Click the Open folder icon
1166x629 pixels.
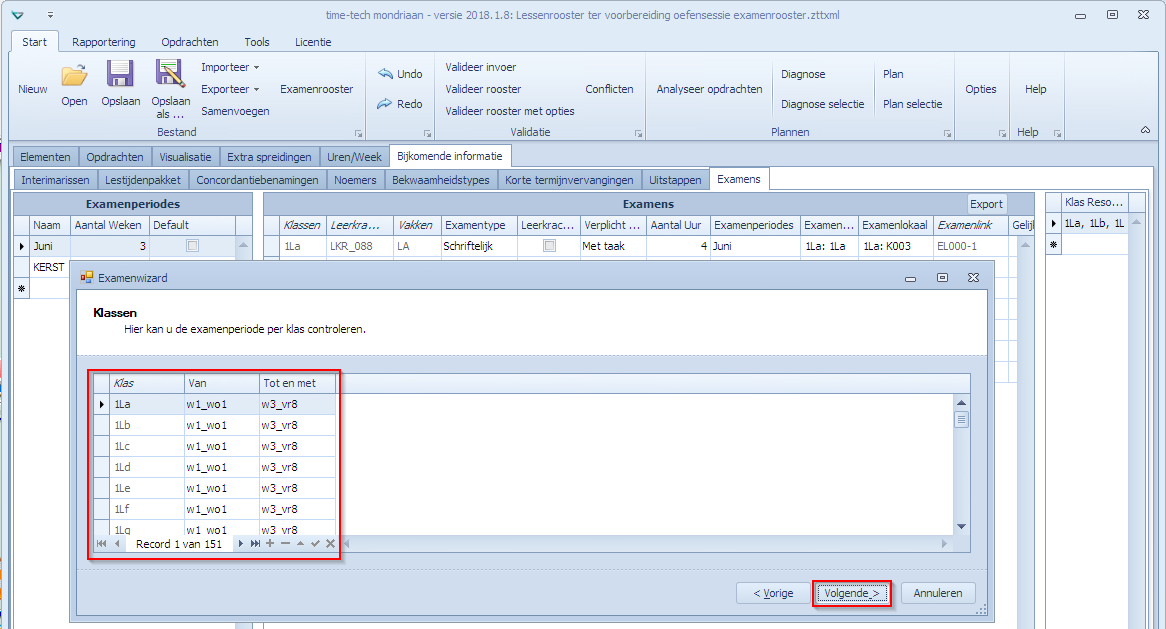(x=74, y=75)
